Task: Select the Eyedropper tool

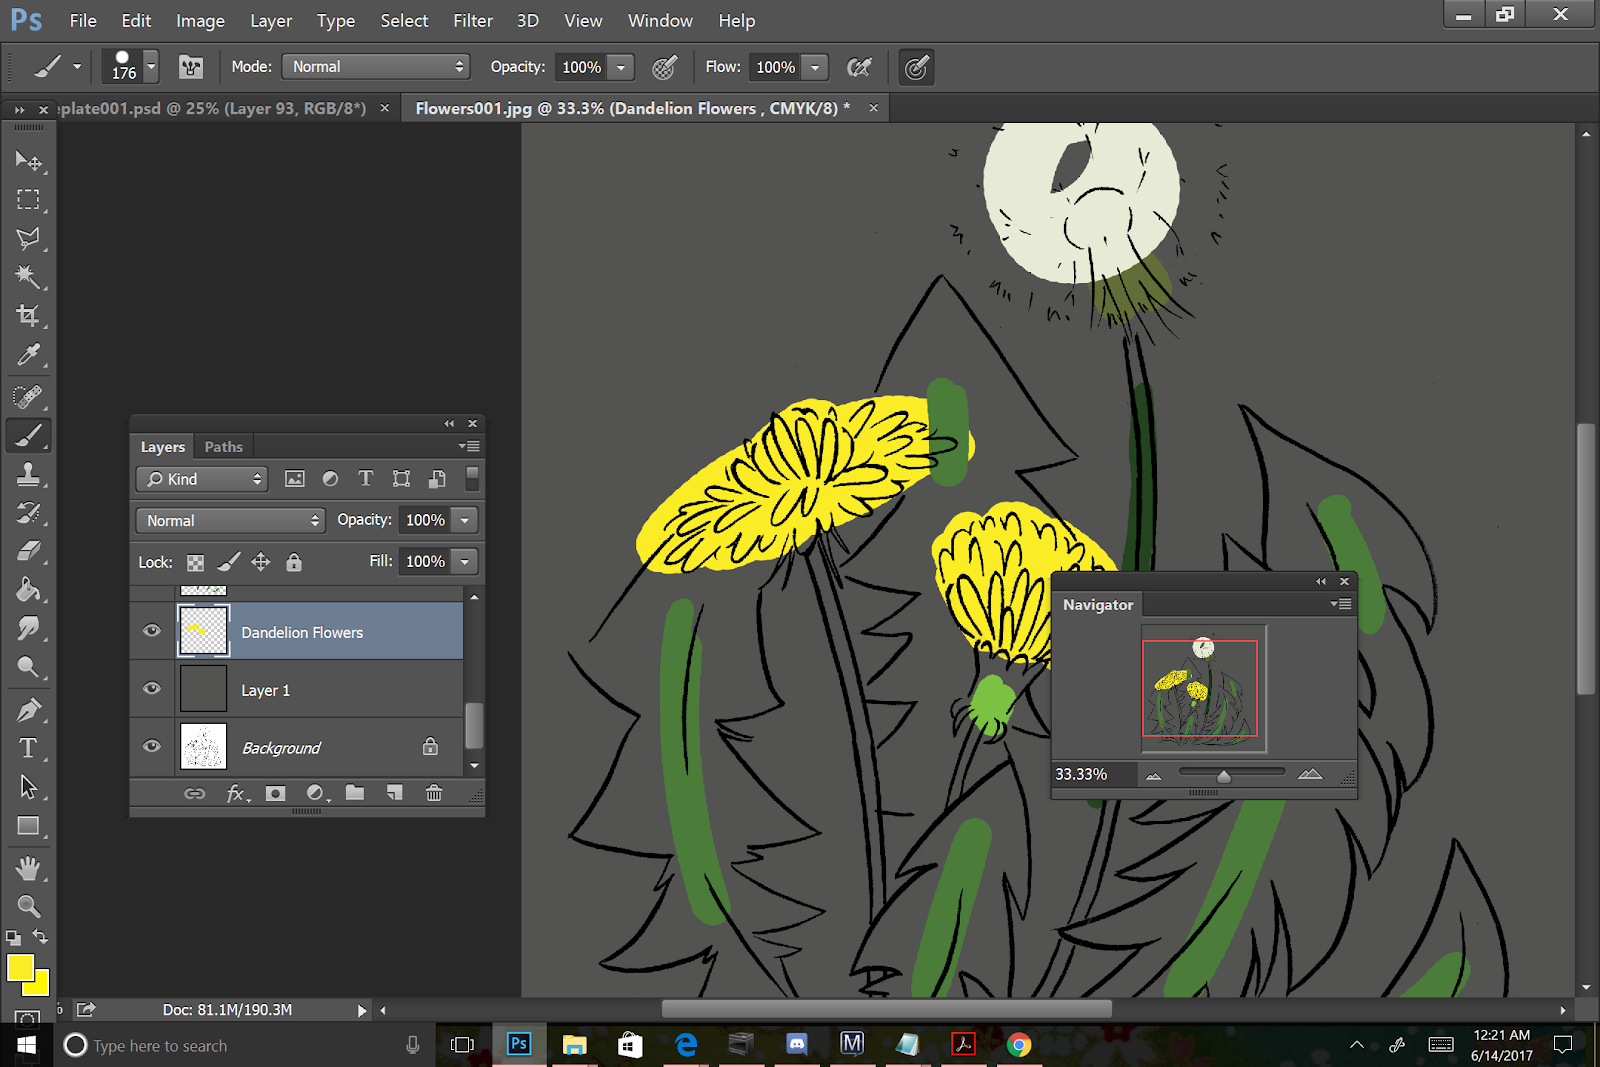Action: point(28,355)
